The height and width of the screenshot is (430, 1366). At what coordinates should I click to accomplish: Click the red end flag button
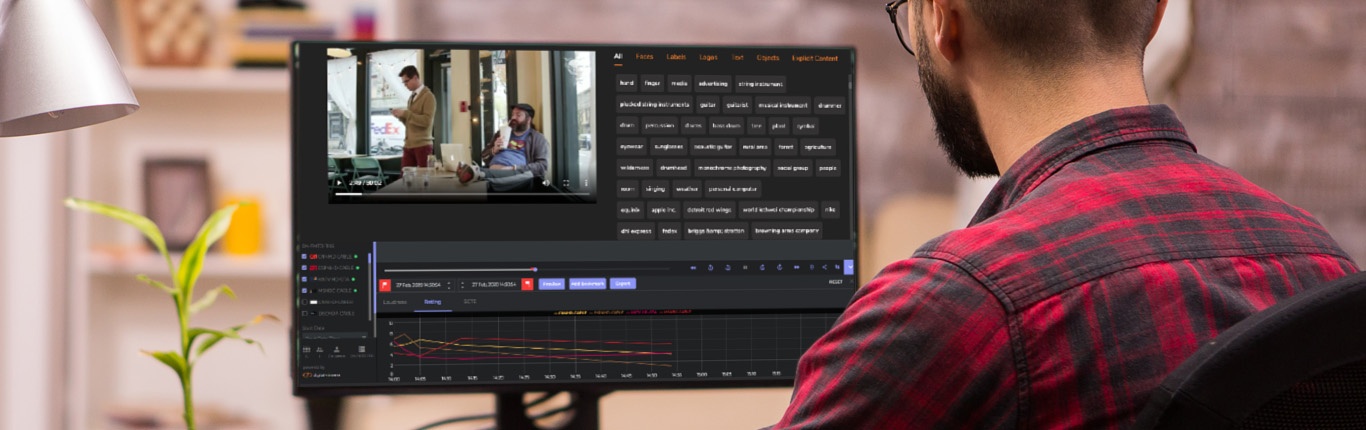click(x=527, y=284)
